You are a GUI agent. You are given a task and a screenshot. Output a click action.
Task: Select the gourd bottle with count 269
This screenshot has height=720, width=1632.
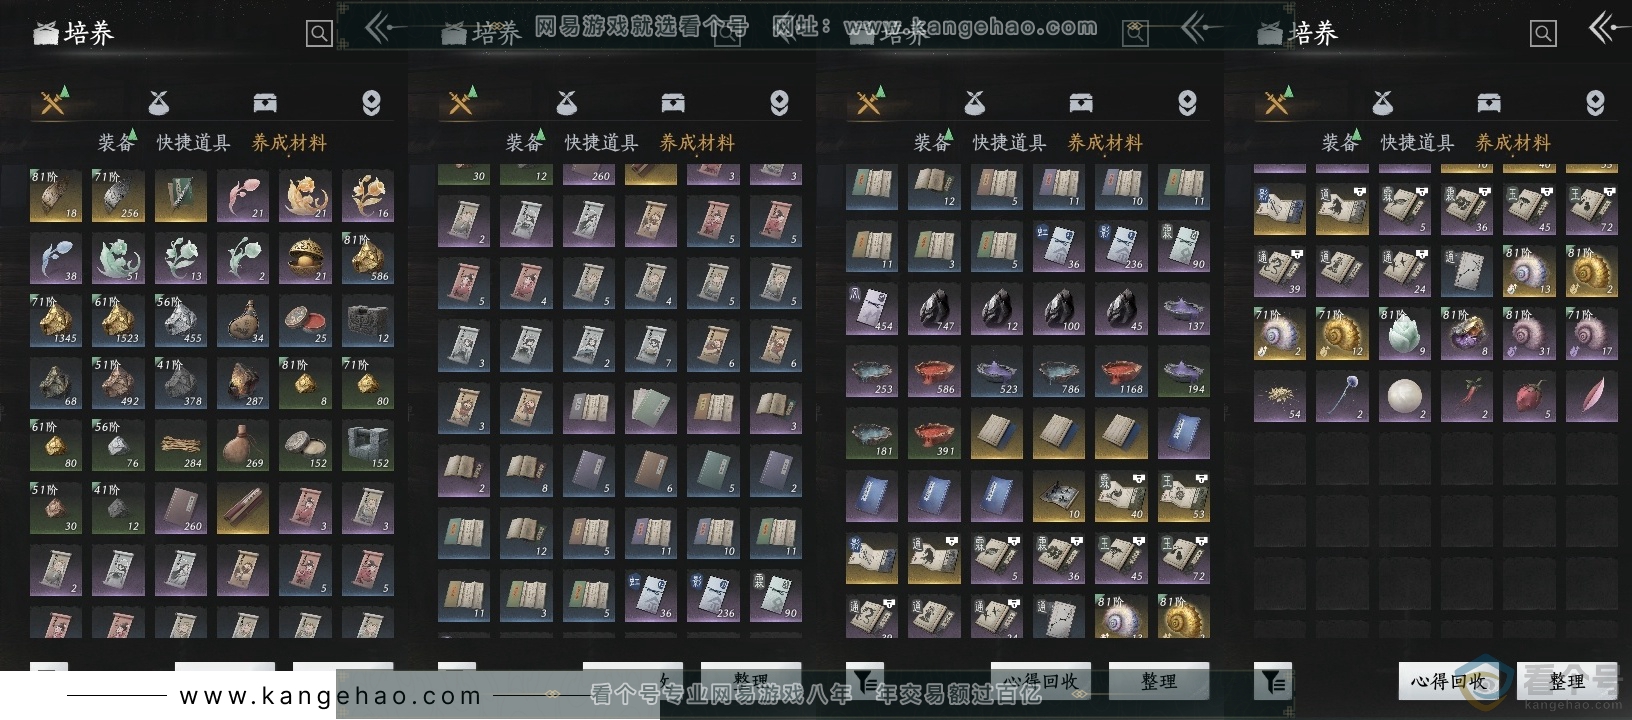tap(243, 446)
